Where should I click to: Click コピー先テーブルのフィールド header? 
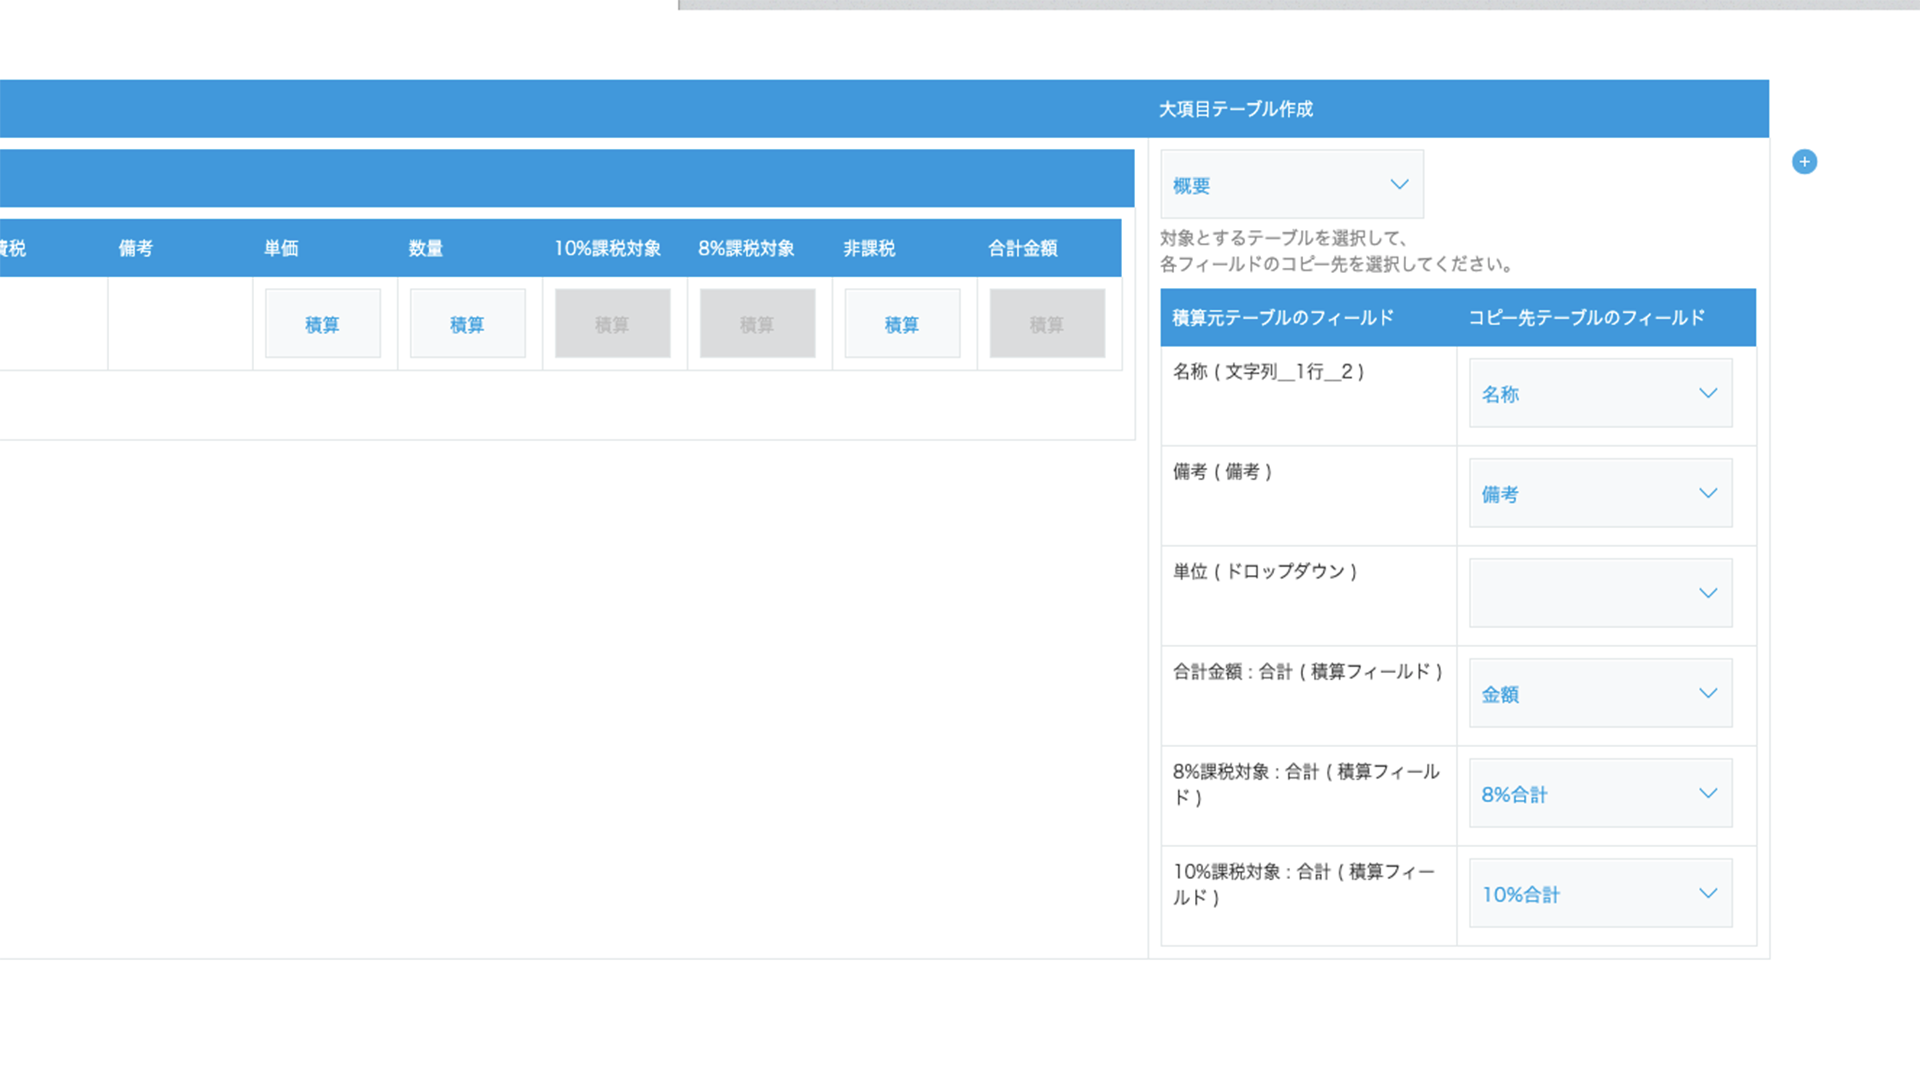coord(1586,318)
